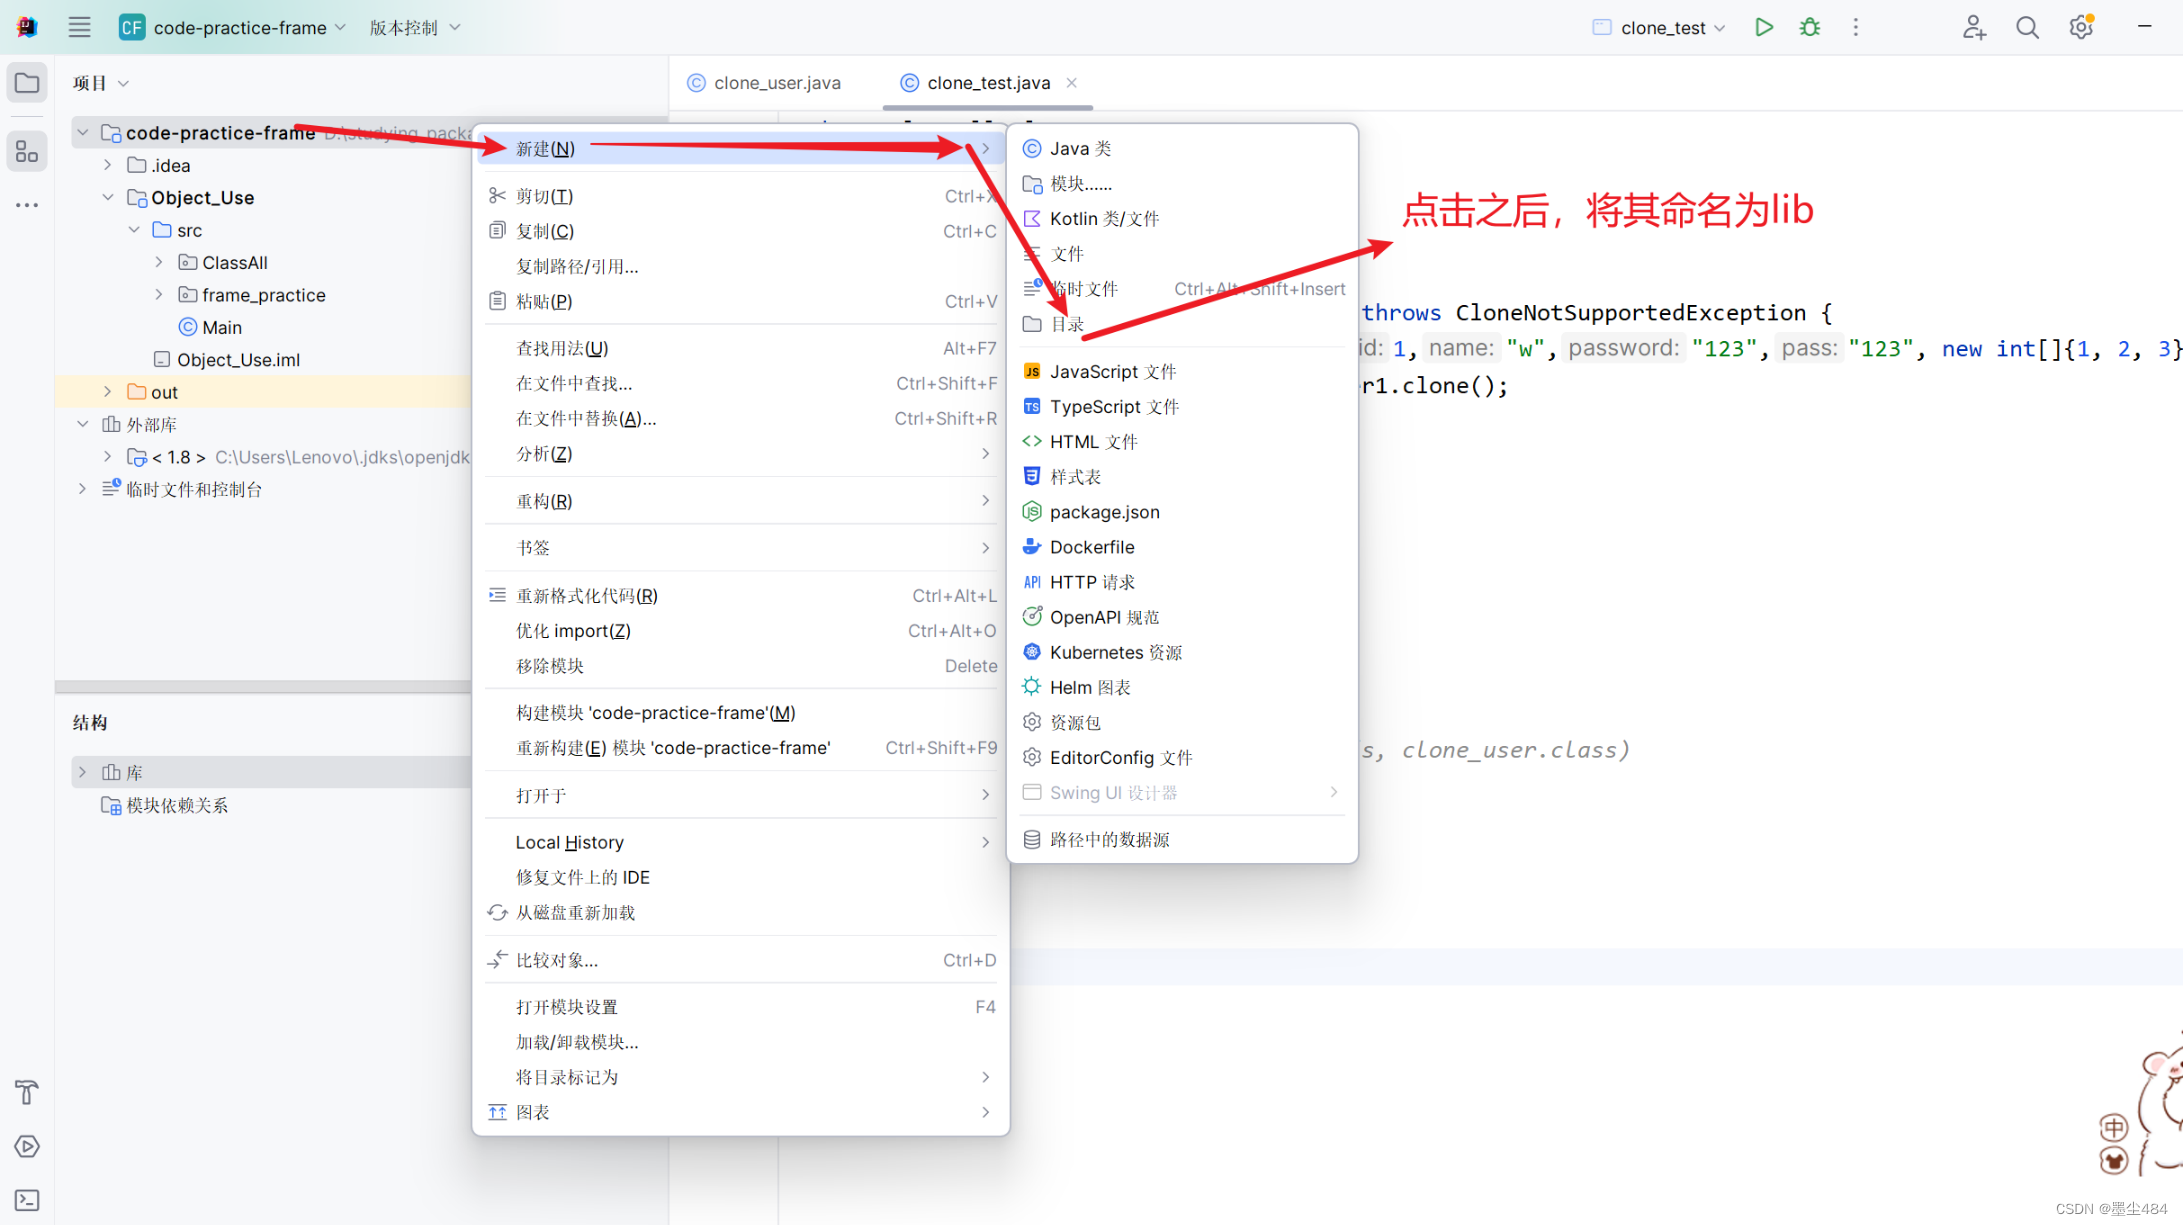
Task: Run clone_test with the green play icon
Action: click(1764, 27)
